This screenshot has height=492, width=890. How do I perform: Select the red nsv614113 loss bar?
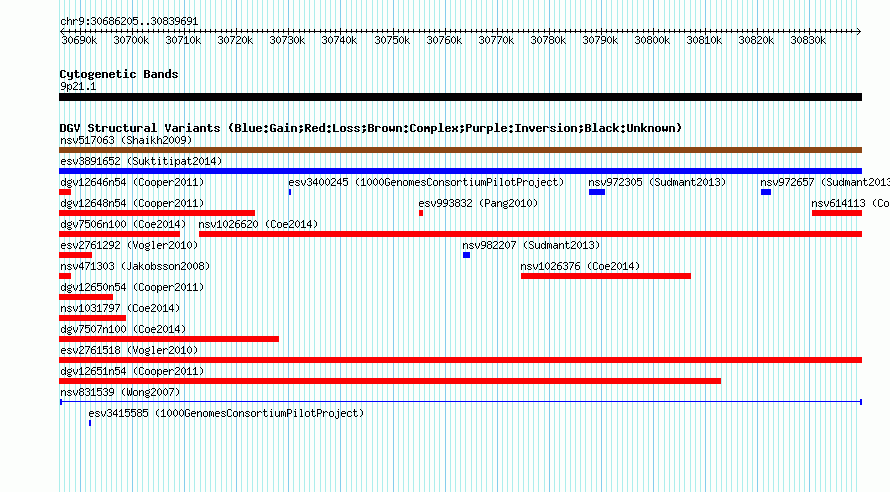[837, 213]
